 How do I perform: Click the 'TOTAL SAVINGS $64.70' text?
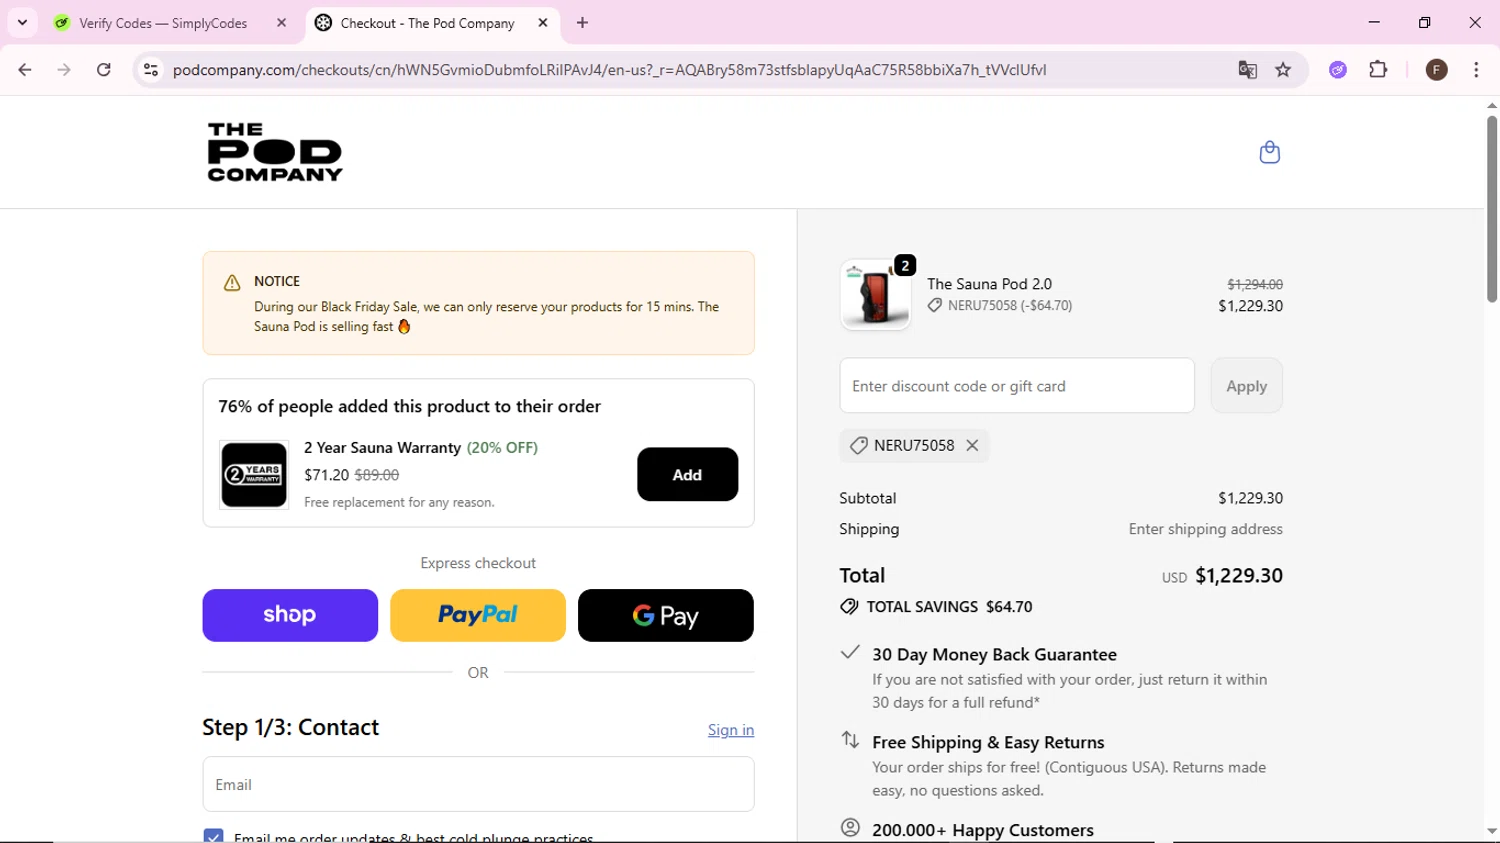click(x=949, y=607)
